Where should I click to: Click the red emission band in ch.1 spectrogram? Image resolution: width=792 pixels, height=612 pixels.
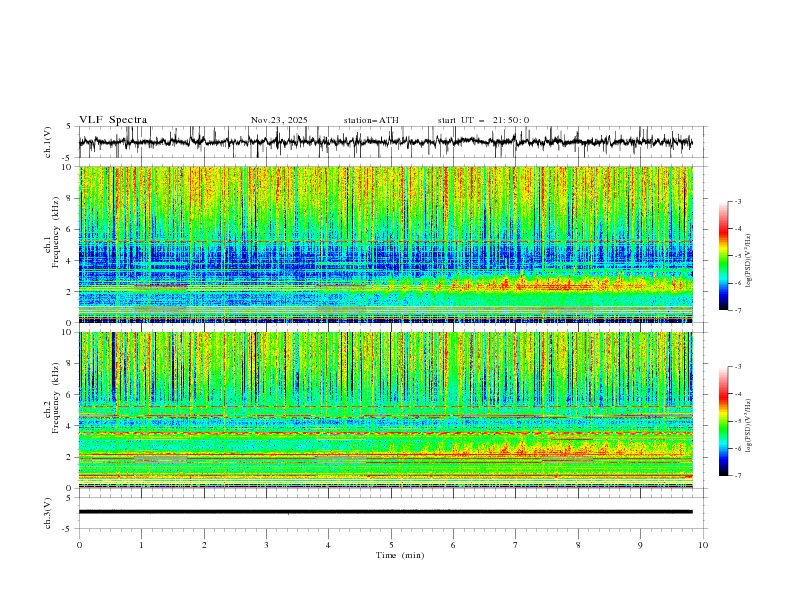pyautogui.click(x=546, y=285)
